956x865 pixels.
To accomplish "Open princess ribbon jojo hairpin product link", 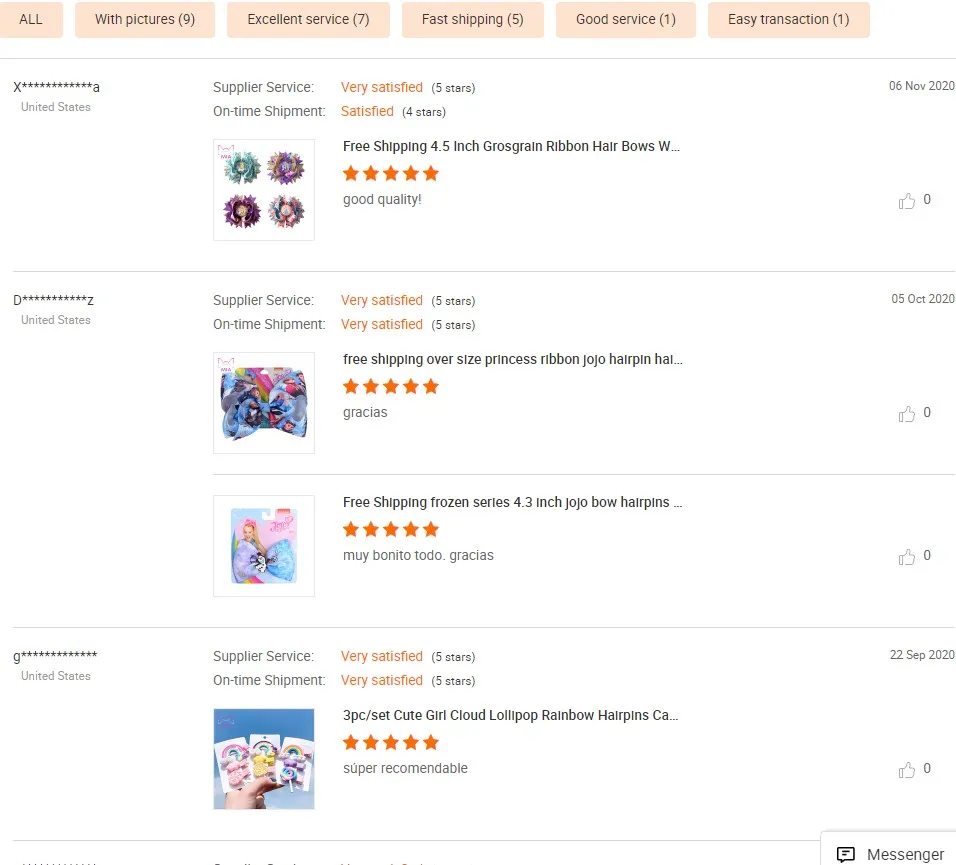I will tap(512, 359).
